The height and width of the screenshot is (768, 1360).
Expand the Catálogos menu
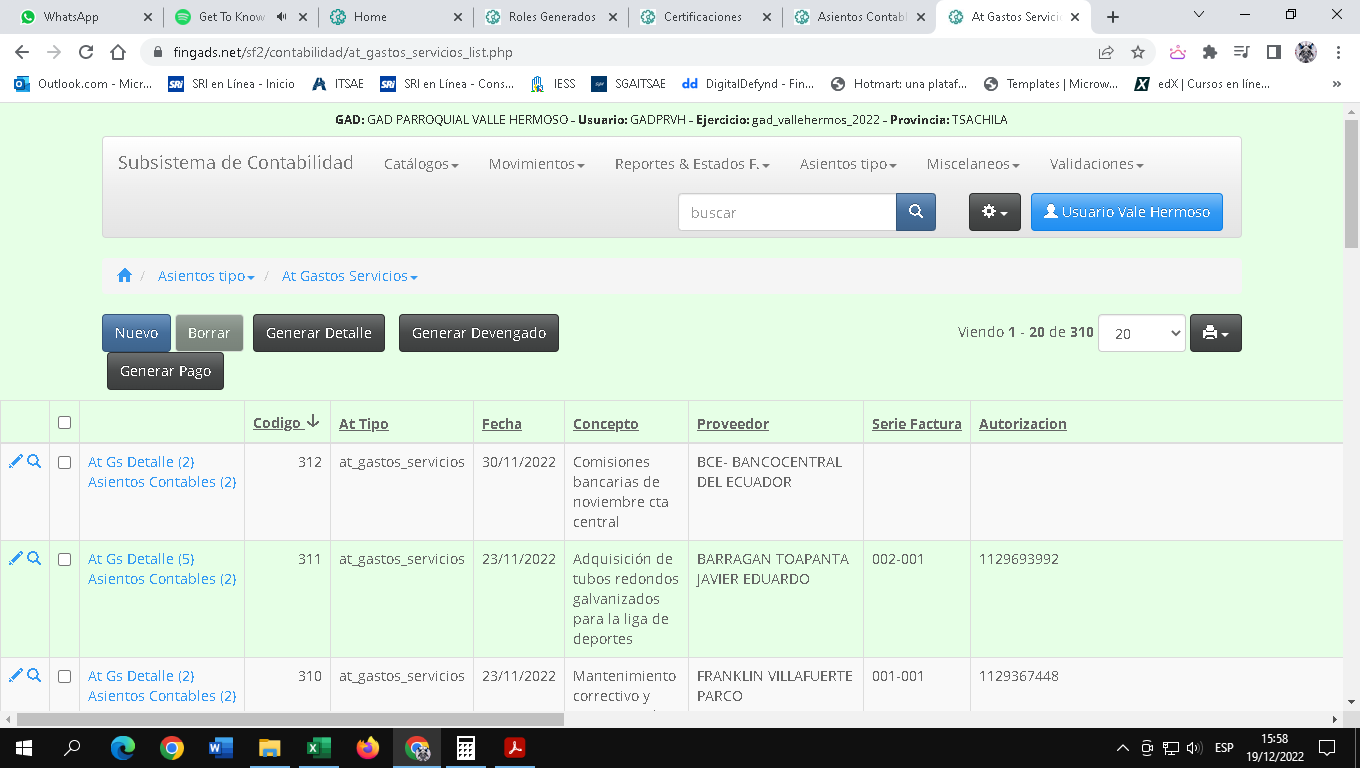(420, 164)
